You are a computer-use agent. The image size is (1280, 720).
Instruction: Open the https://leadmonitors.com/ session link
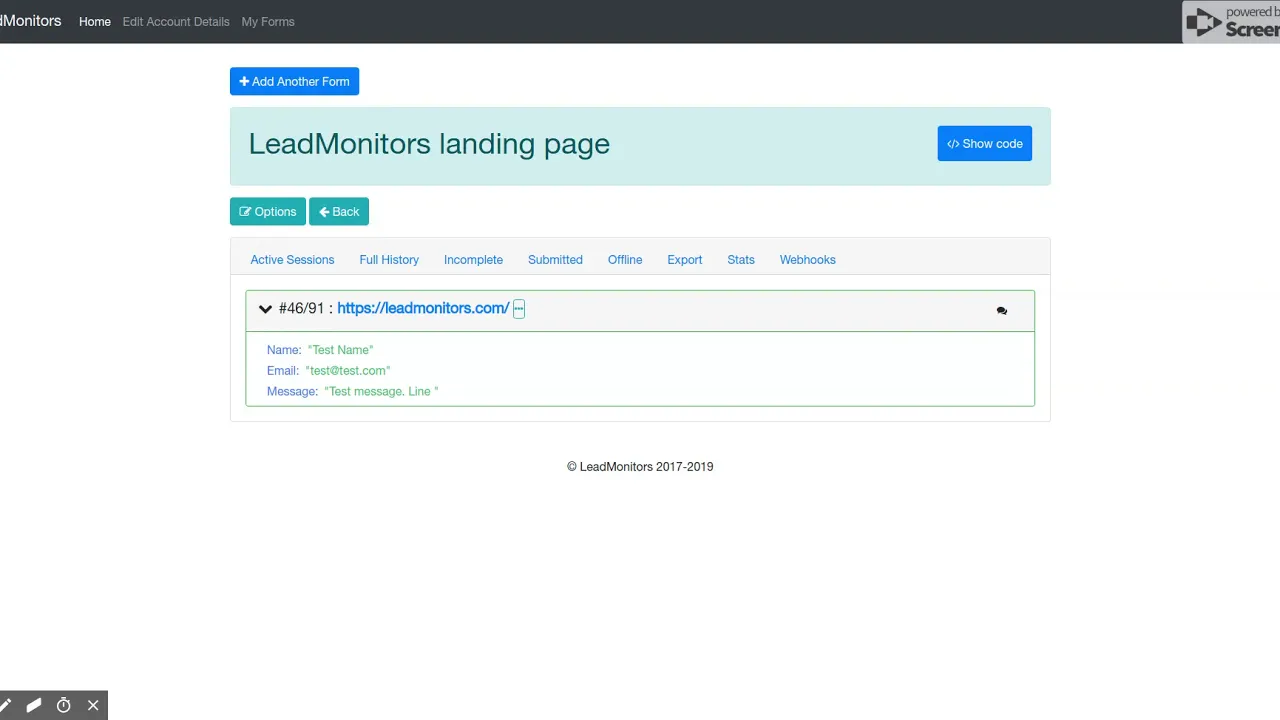(423, 309)
